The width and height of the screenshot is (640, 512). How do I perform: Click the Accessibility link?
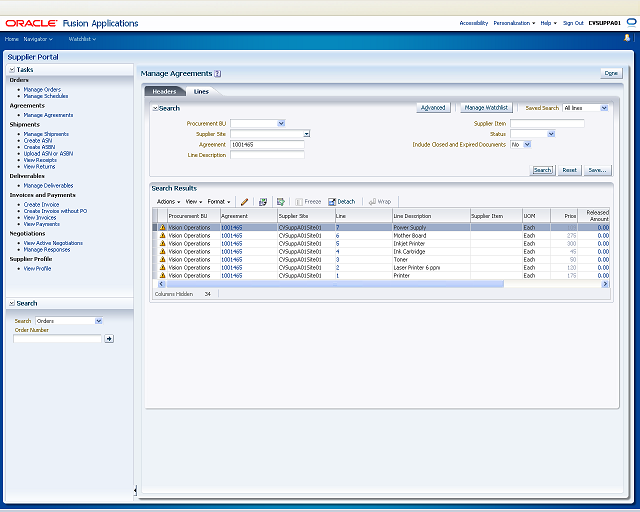pyautogui.click(x=473, y=23)
